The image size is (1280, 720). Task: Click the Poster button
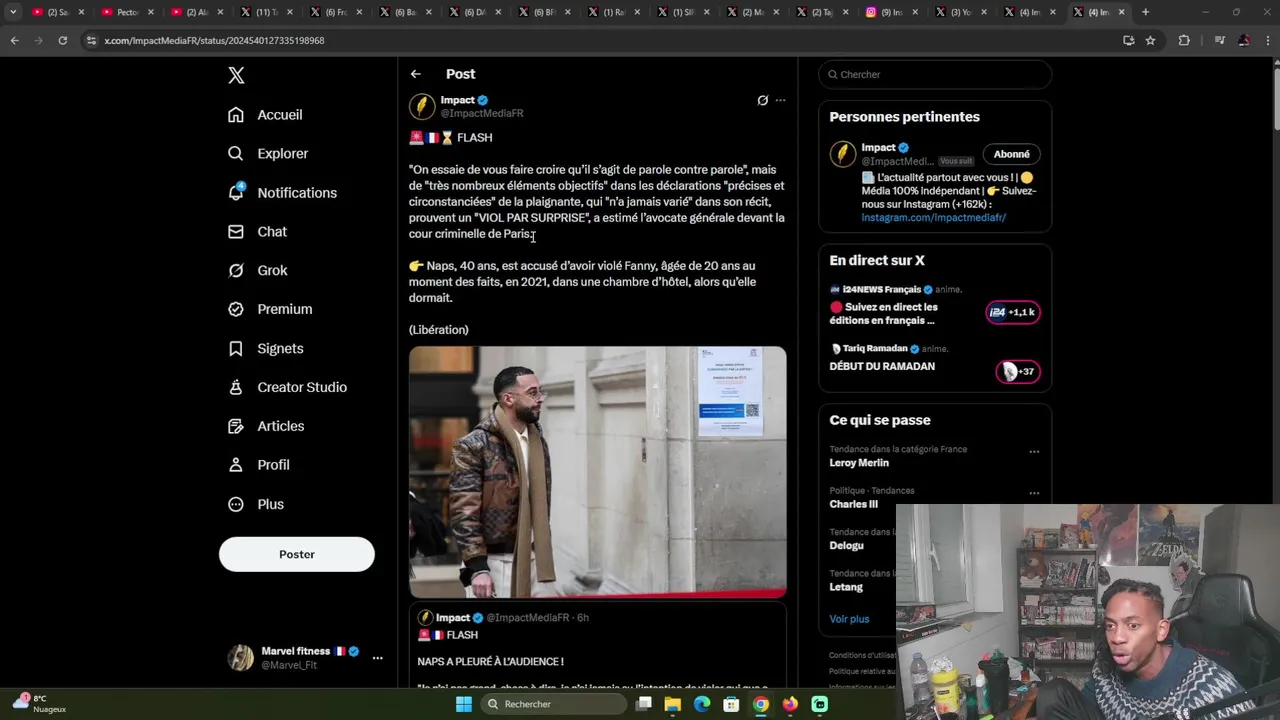tap(297, 554)
